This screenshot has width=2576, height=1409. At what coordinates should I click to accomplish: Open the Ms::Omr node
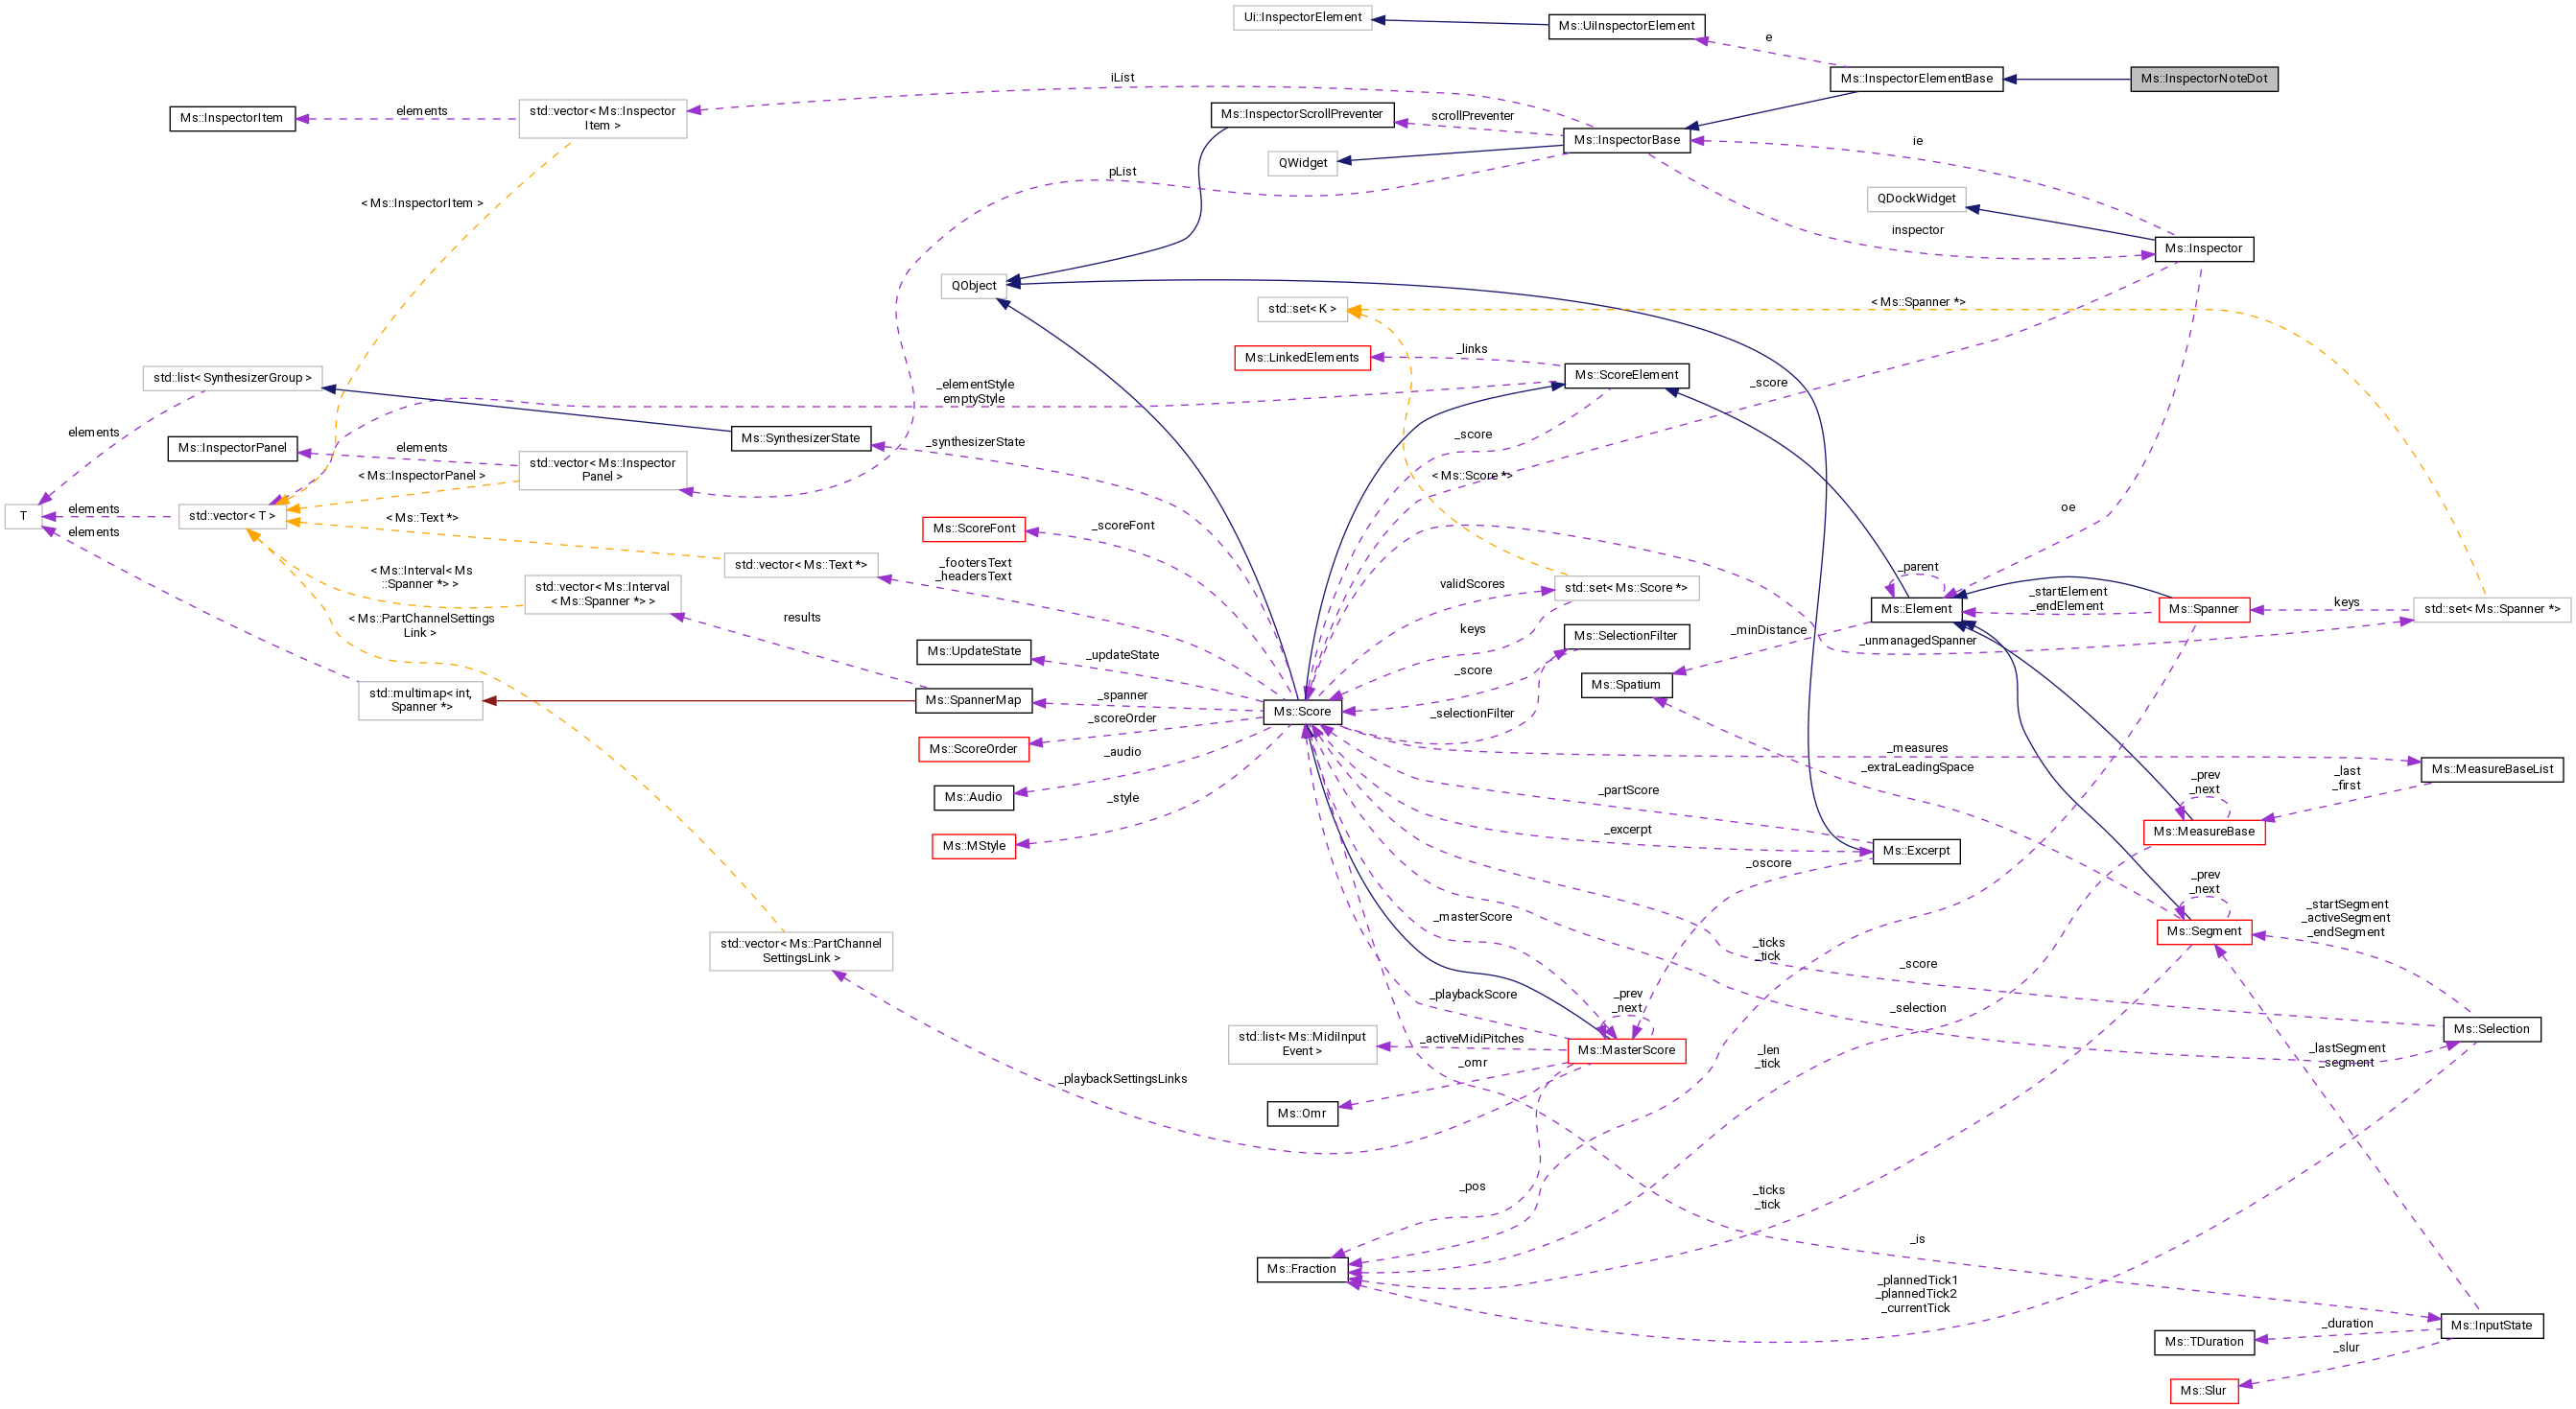click(x=1302, y=1114)
